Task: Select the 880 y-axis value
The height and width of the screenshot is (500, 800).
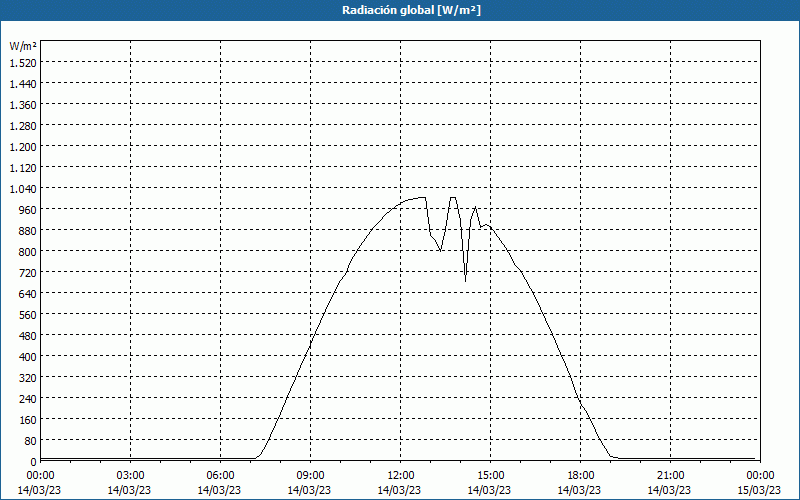Action: click(x=28, y=231)
